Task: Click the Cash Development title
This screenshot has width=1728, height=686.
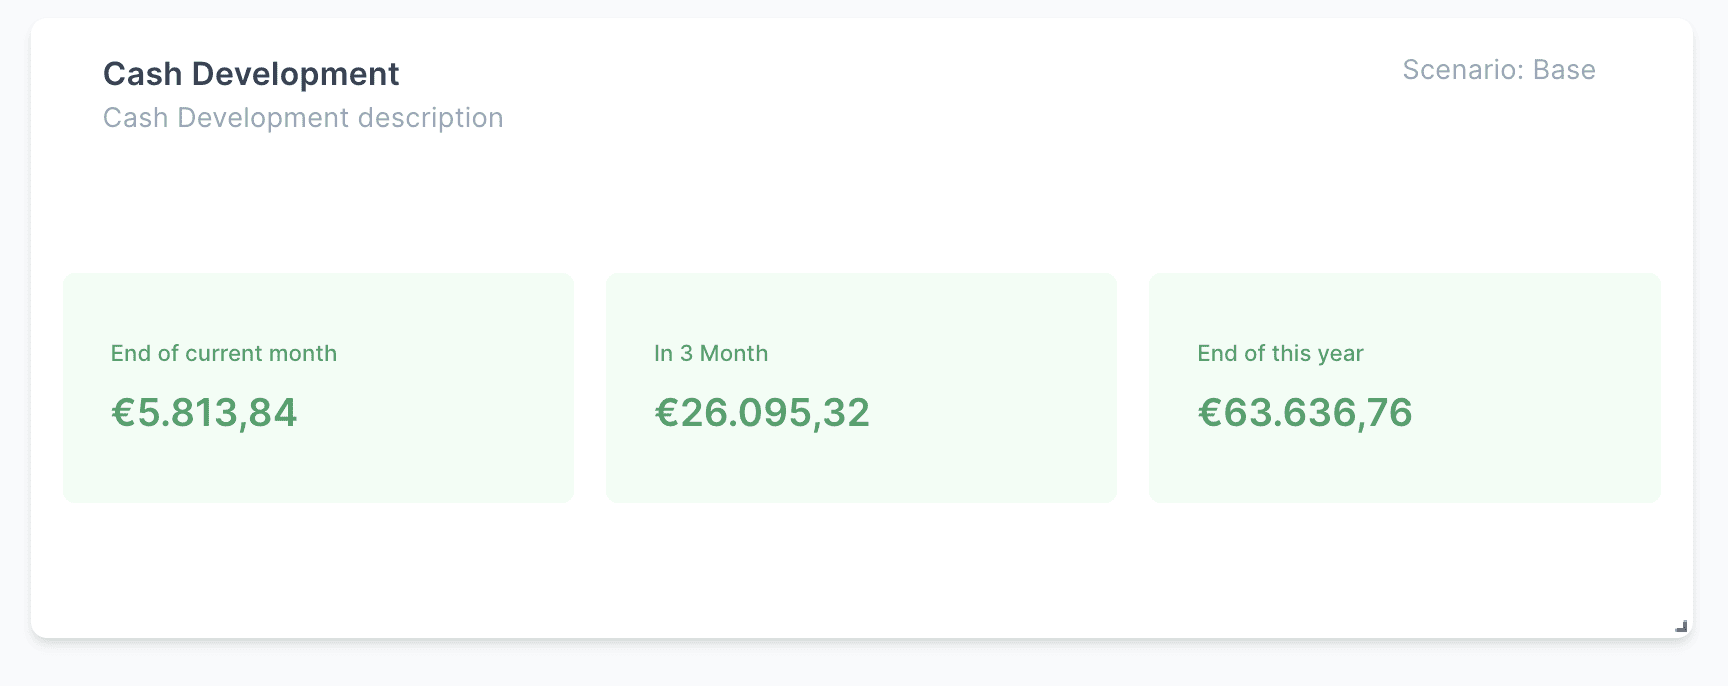Action: click(x=251, y=74)
